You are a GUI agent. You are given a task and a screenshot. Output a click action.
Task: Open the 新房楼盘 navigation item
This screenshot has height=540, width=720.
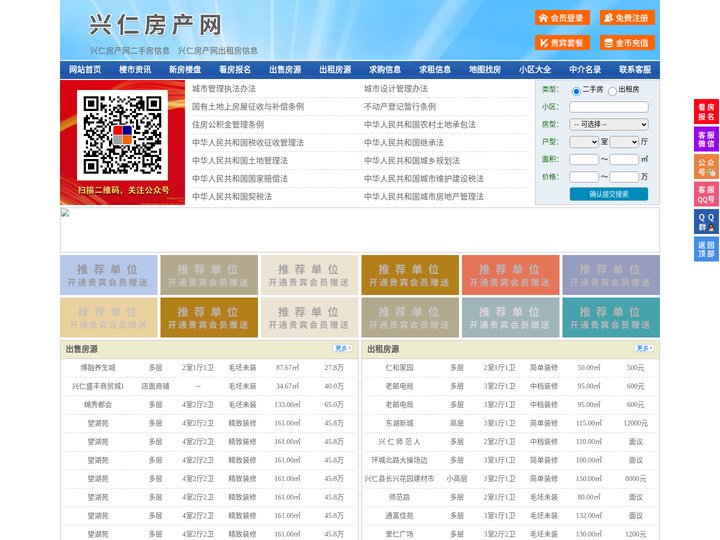185,69
